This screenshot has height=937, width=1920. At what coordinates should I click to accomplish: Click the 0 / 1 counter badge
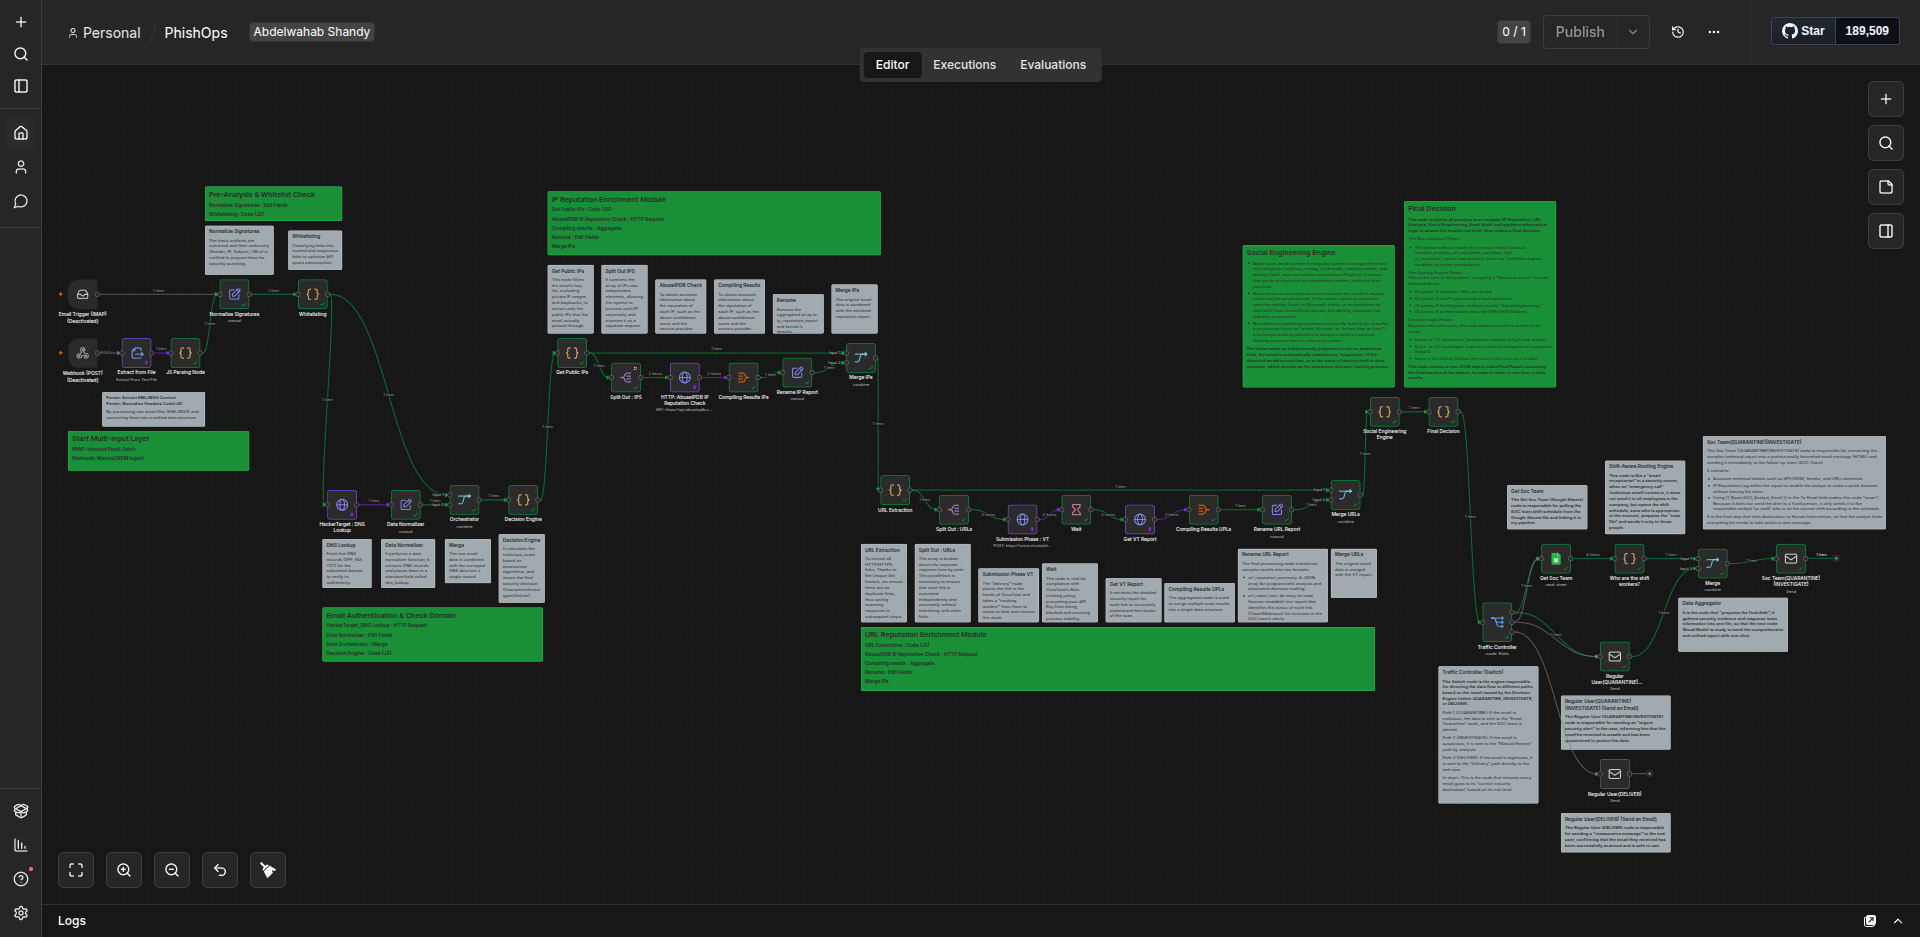point(1514,32)
